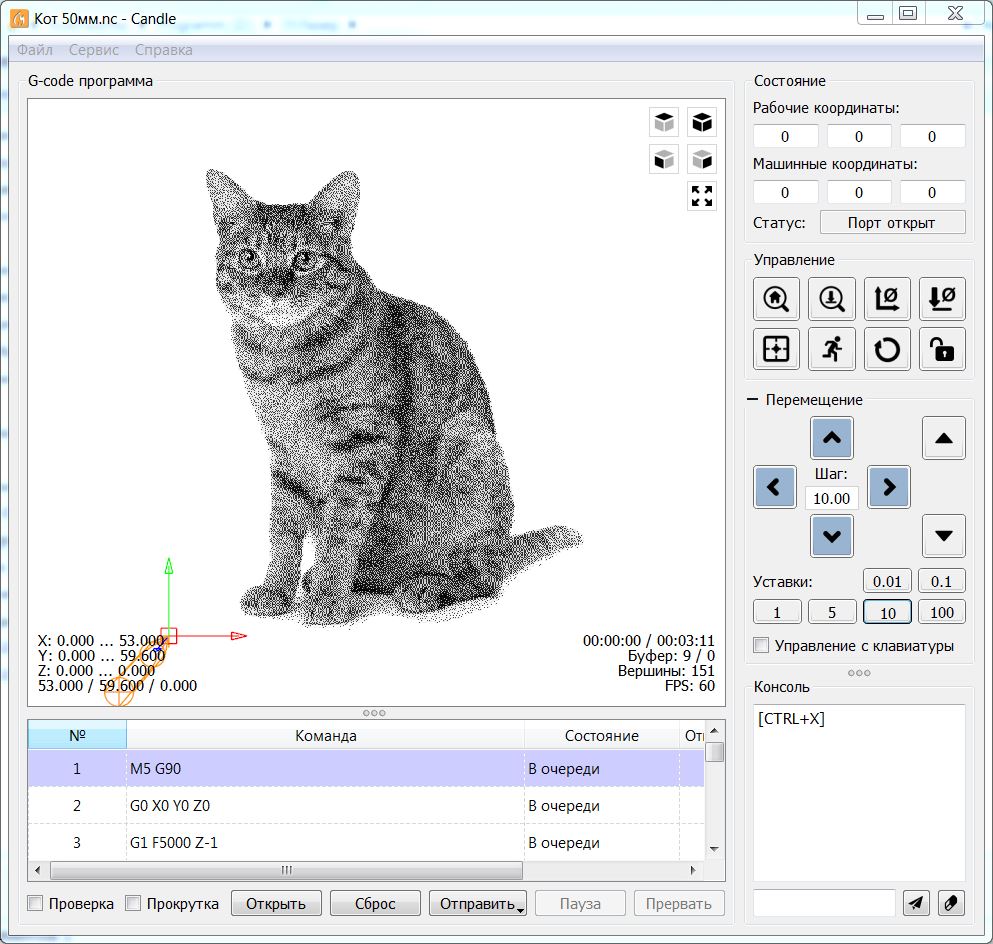Screen dimensions: 993x944
Task: Jog X axis right with right chevron
Action: point(889,487)
